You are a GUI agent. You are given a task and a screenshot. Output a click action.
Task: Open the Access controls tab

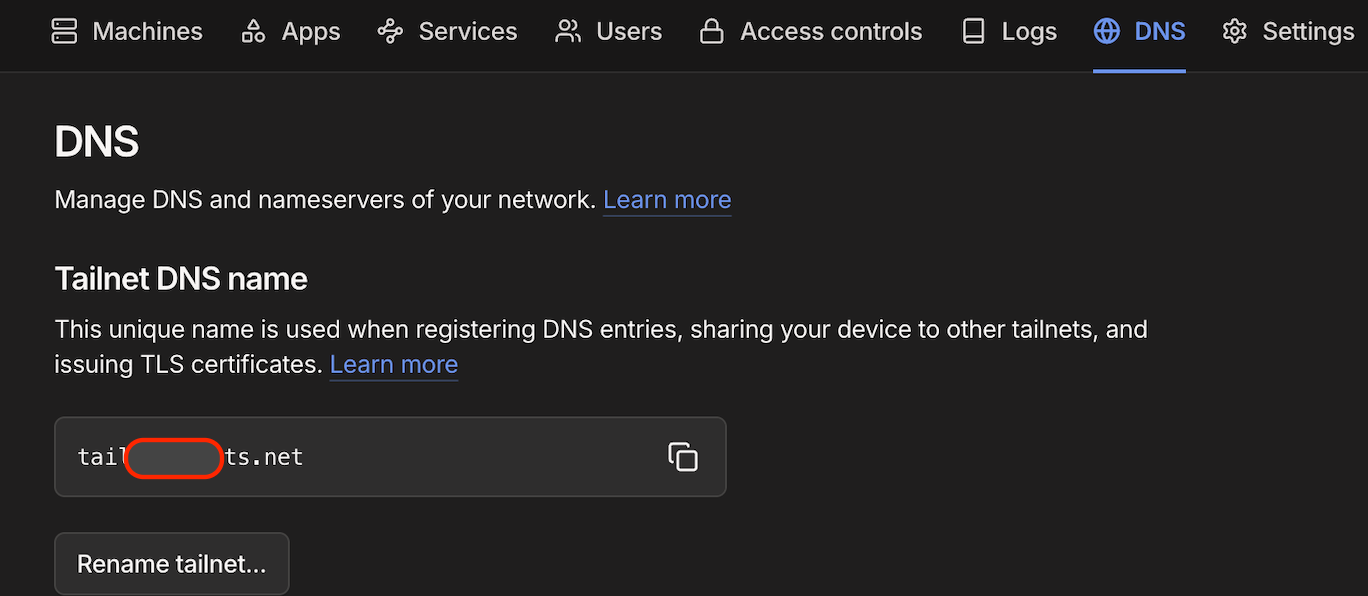(x=831, y=32)
